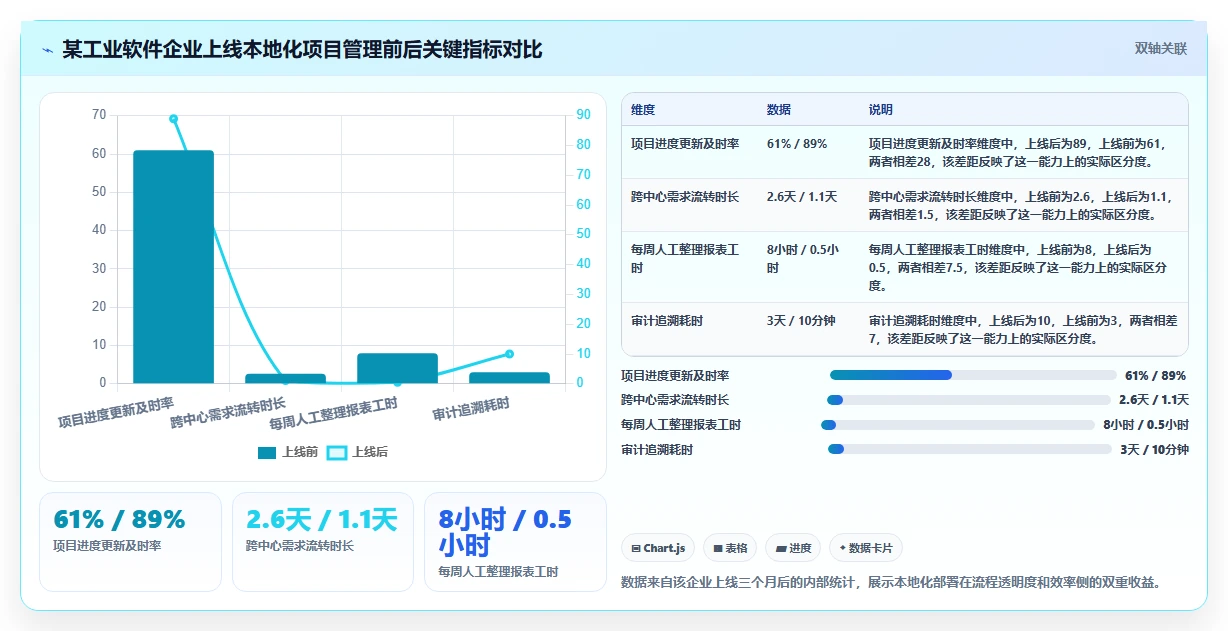Screen dimensions: 1228x631
Task: Select the 进度 chip
Action: point(793,548)
